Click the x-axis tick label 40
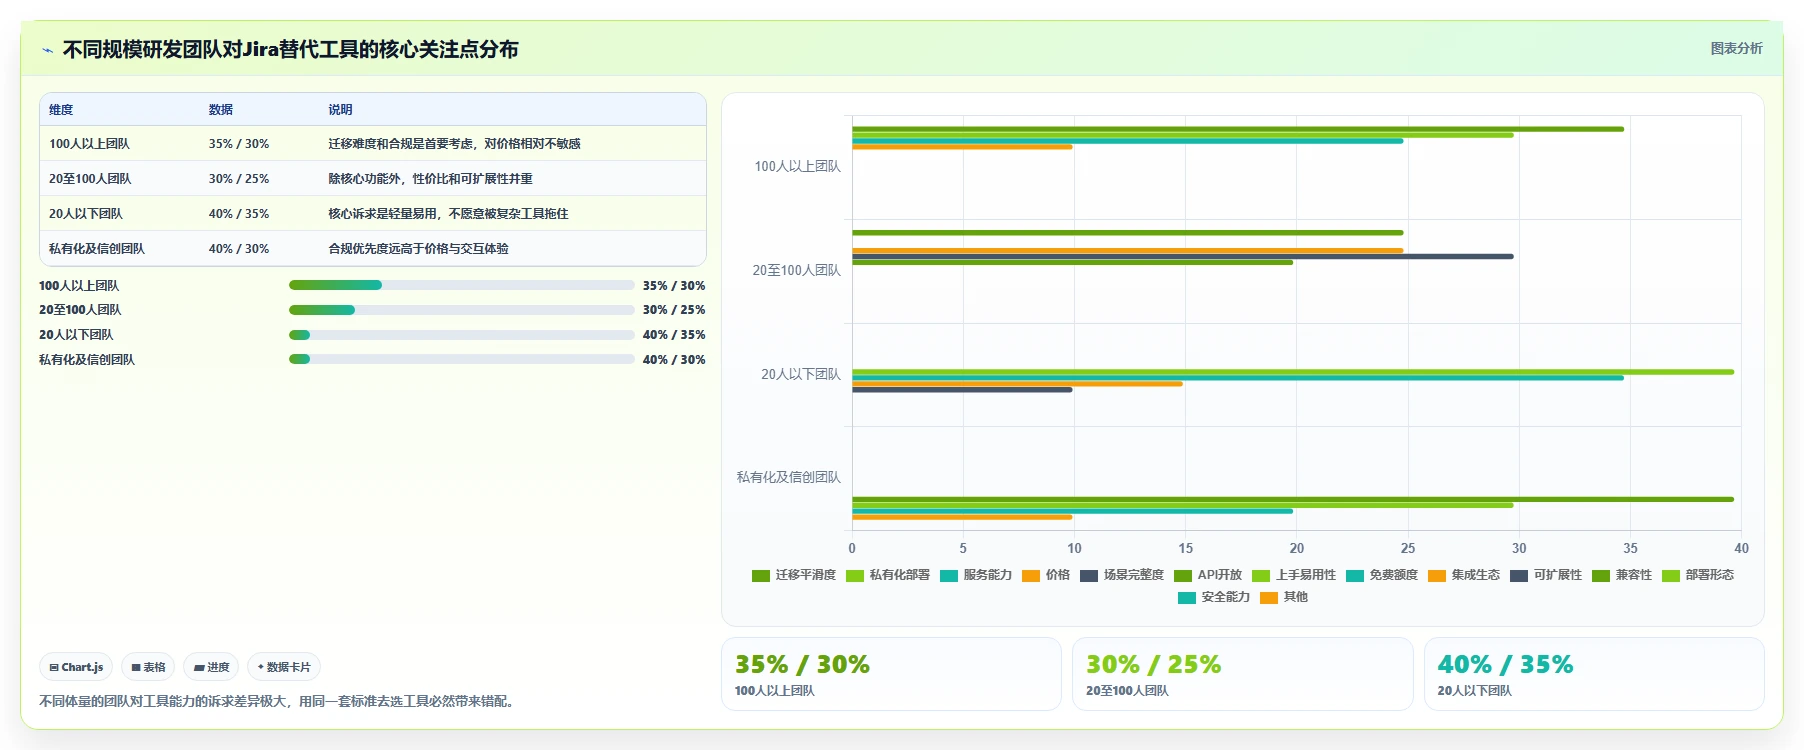Image resolution: width=1804 pixels, height=750 pixels. click(x=1741, y=549)
